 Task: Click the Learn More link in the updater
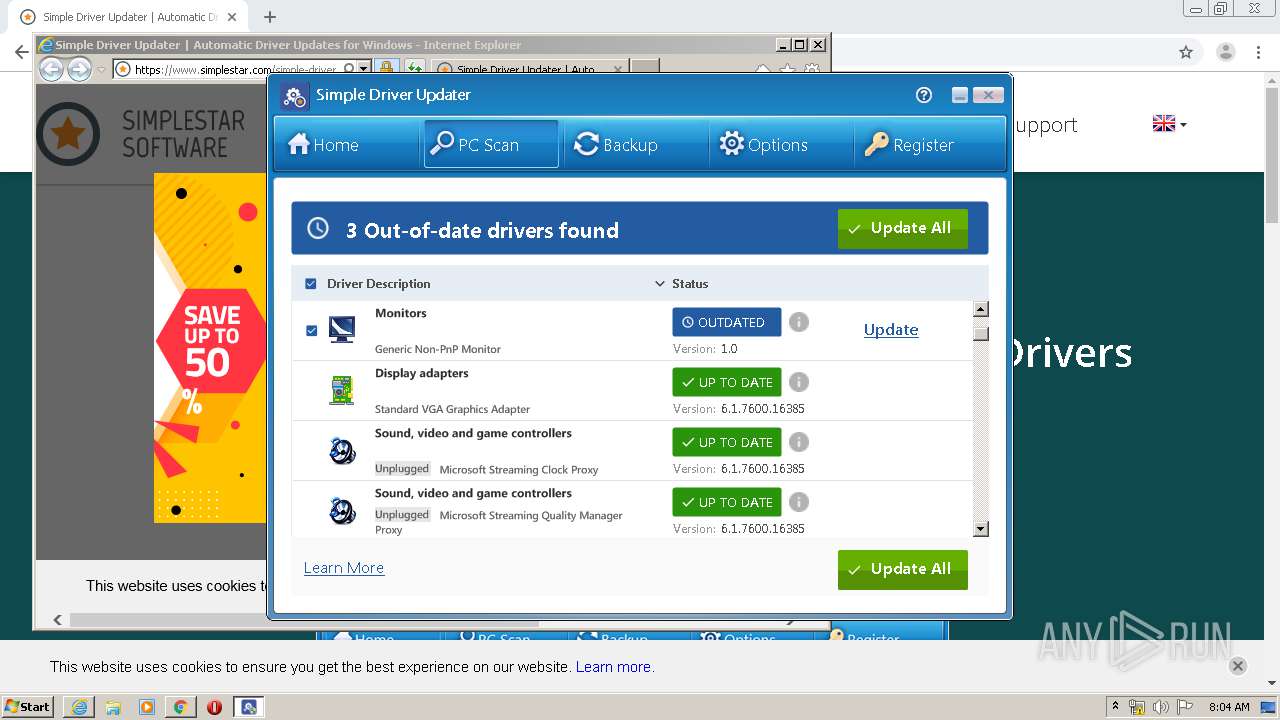pyautogui.click(x=344, y=567)
